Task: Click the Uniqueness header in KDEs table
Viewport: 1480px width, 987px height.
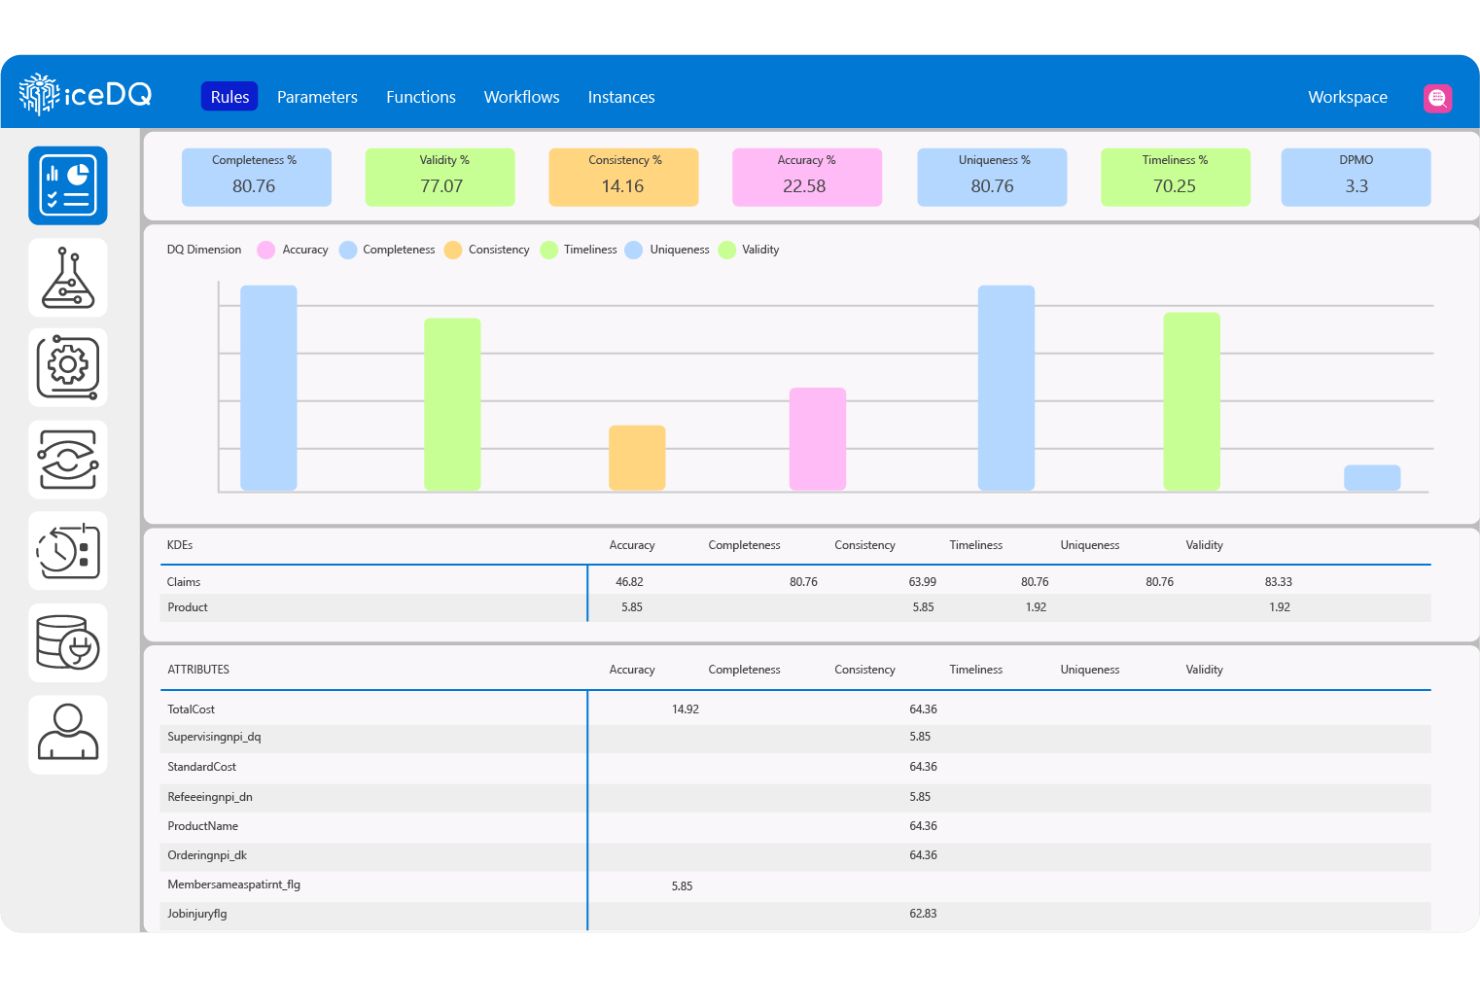Action: tap(1090, 545)
